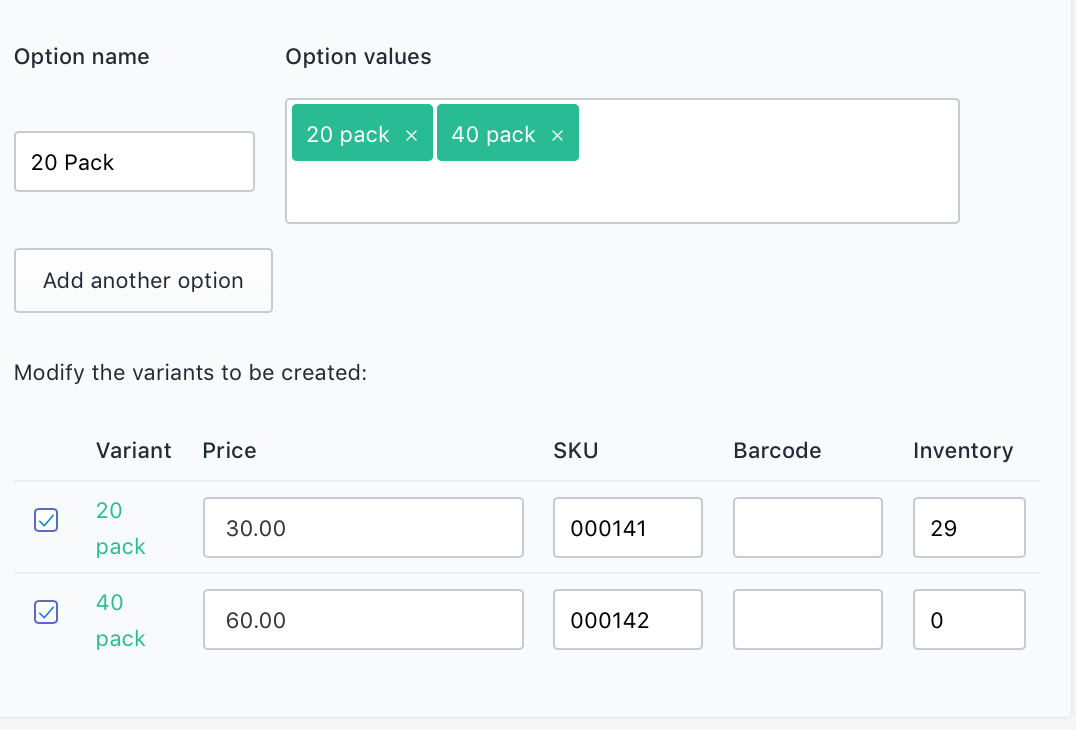
Task: Open the 20 pack variant link
Action: point(121,528)
